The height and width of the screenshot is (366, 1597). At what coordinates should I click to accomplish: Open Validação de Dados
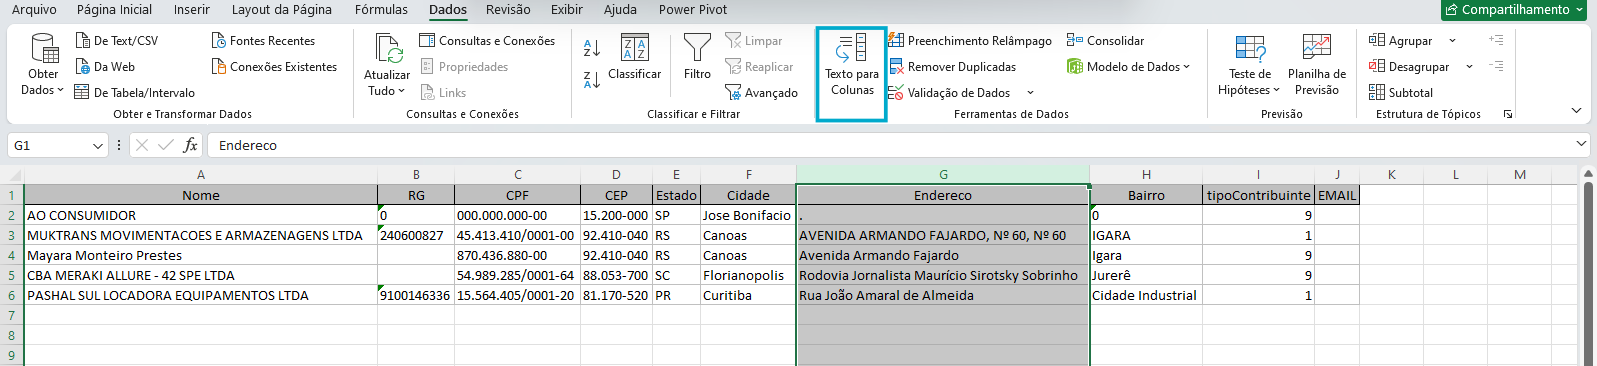(x=950, y=93)
